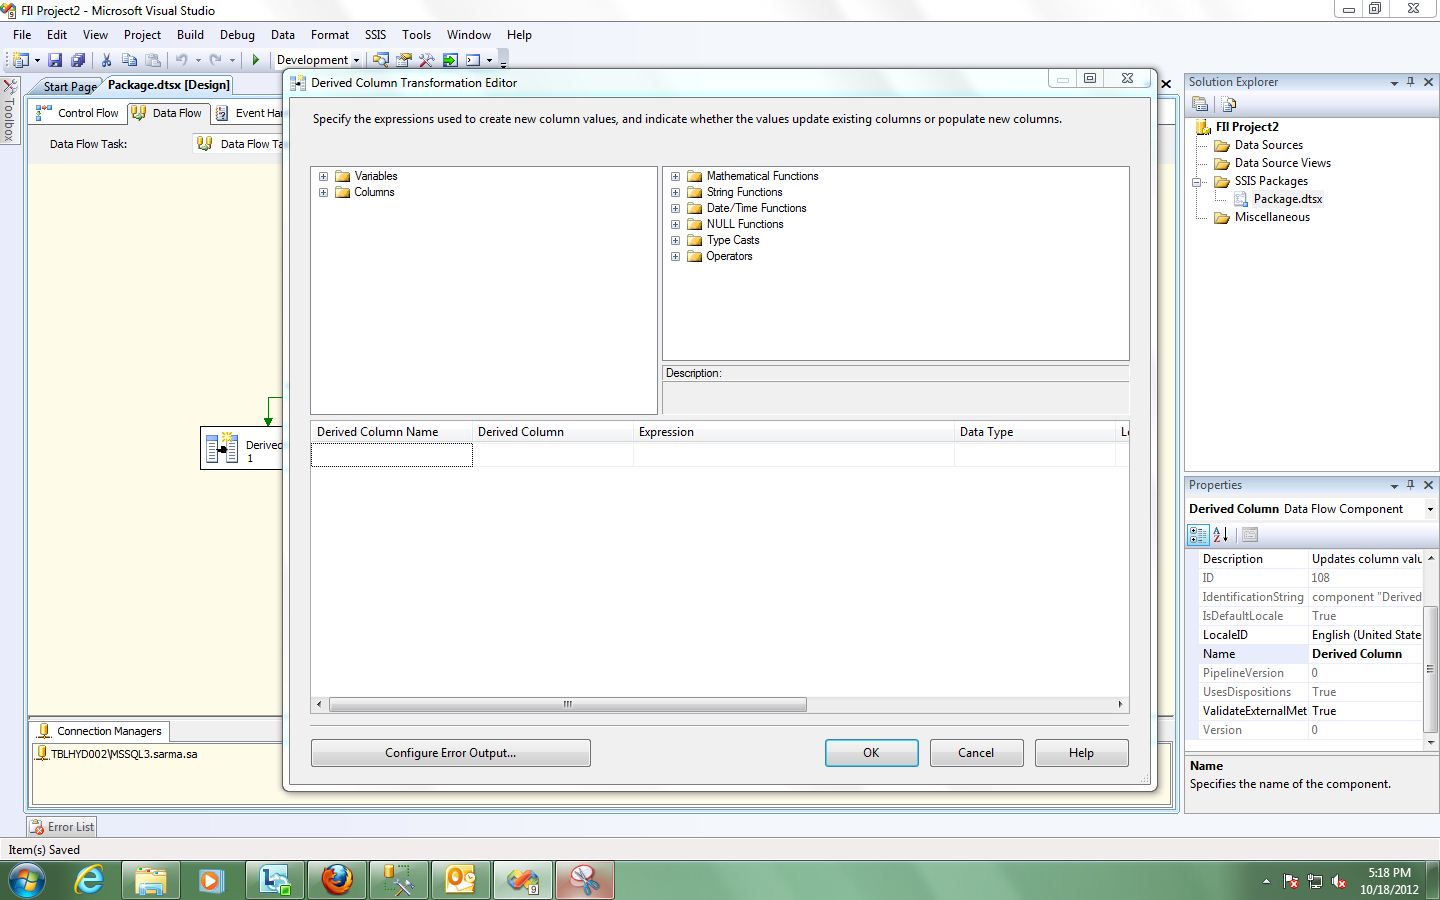Image resolution: width=1440 pixels, height=900 pixels.
Task: Toggle auto-hide pin on Properties panel
Action: pyautogui.click(x=1411, y=485)
